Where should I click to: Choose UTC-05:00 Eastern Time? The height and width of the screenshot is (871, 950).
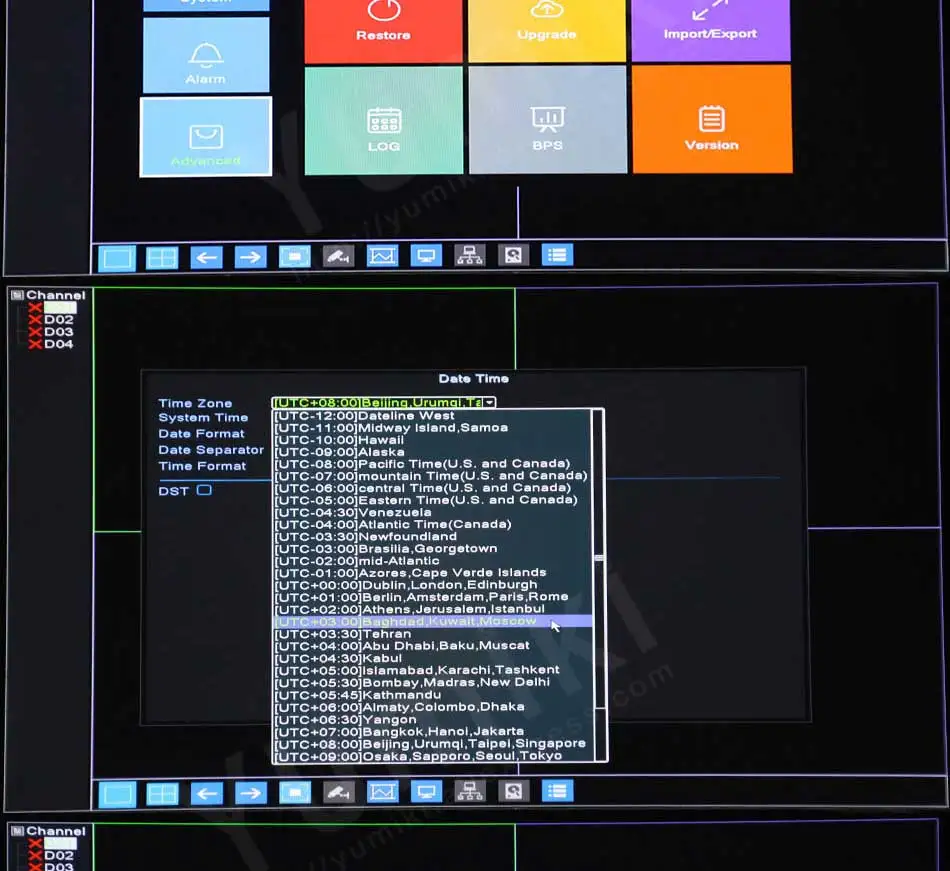click(x=433, y=500)
